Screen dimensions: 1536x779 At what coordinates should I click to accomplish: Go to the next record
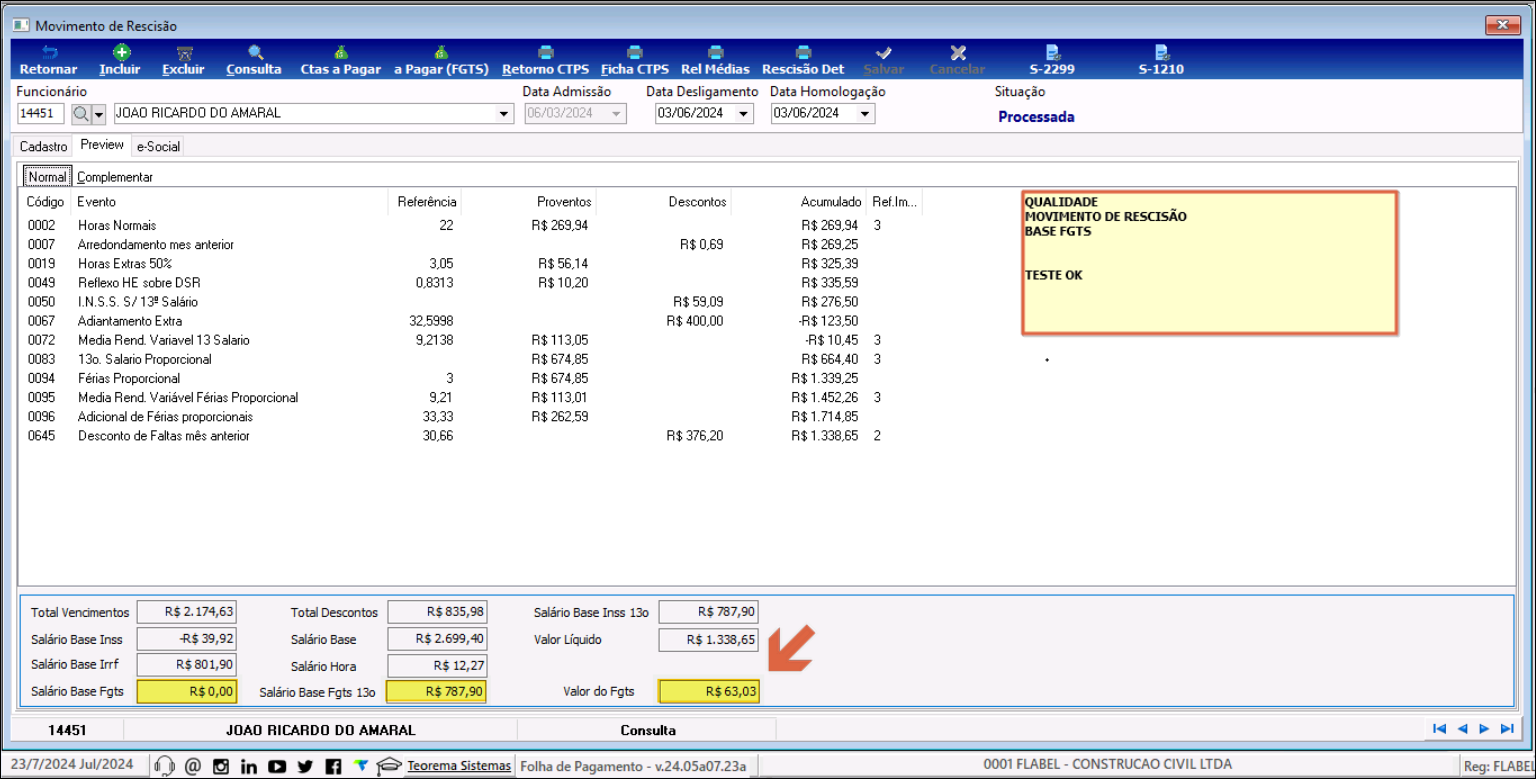(1484, 729)
